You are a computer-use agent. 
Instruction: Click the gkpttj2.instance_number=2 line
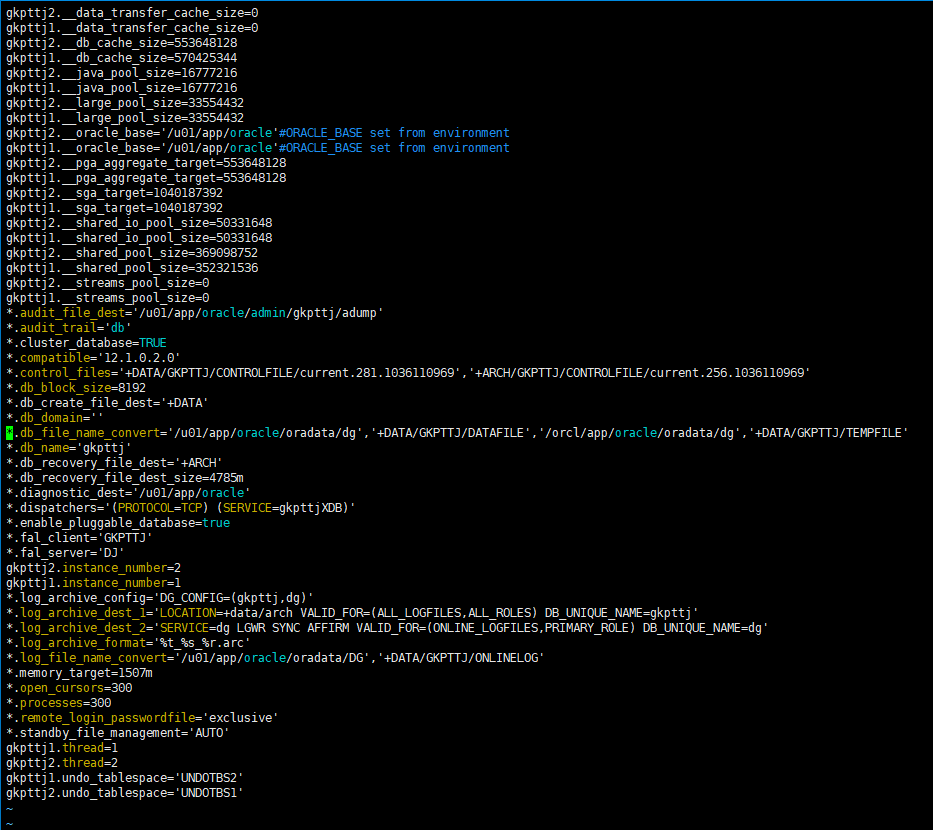(94, 568)
